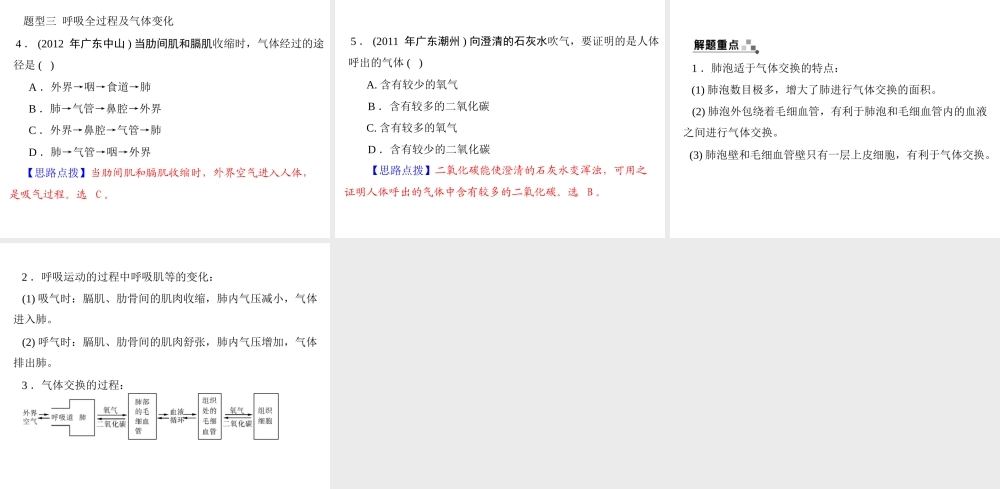Image resolution: width=1000 pixels, height=489 pixels.
Task: Click the blue 【思路点拨】 label in question 4
Action: (54, 172)
